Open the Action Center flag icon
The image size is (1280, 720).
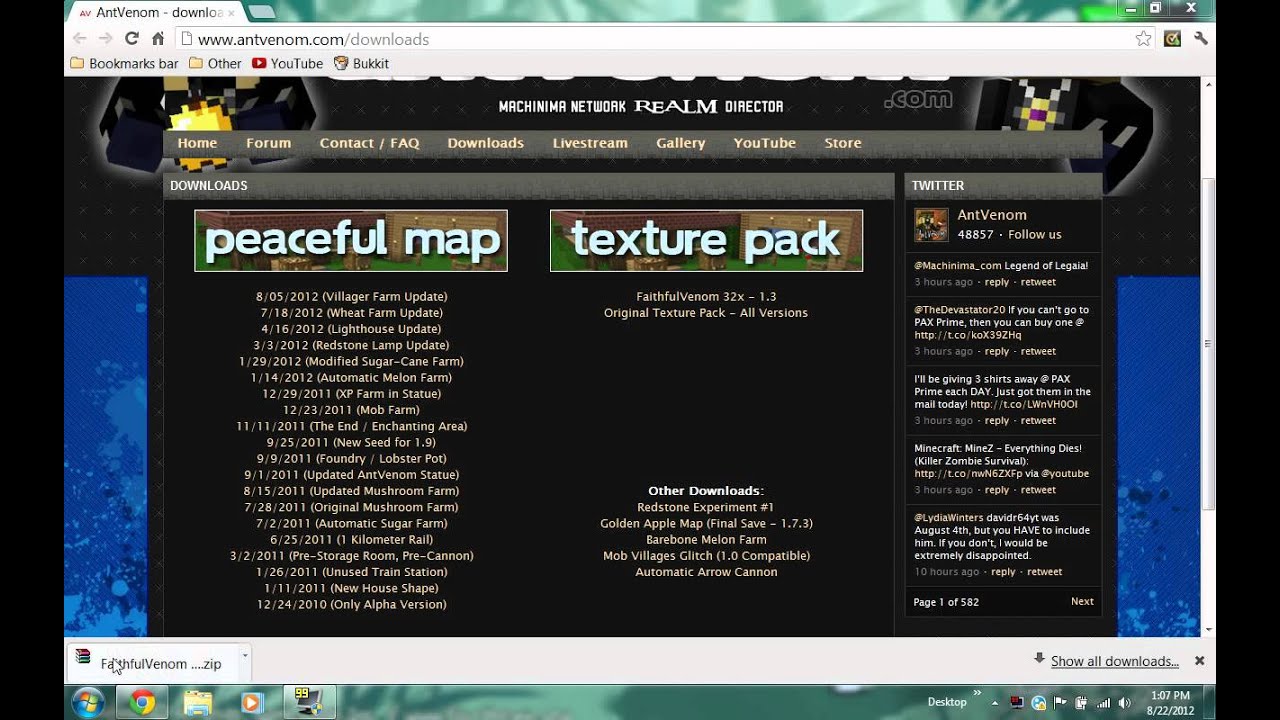(x=1059, y=703)
